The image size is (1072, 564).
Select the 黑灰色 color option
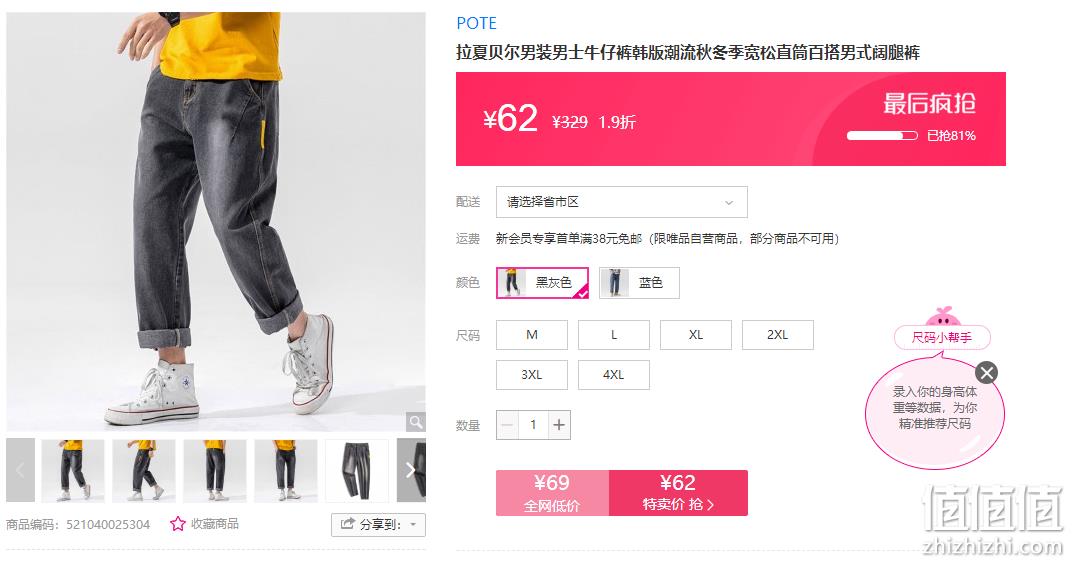542,283
